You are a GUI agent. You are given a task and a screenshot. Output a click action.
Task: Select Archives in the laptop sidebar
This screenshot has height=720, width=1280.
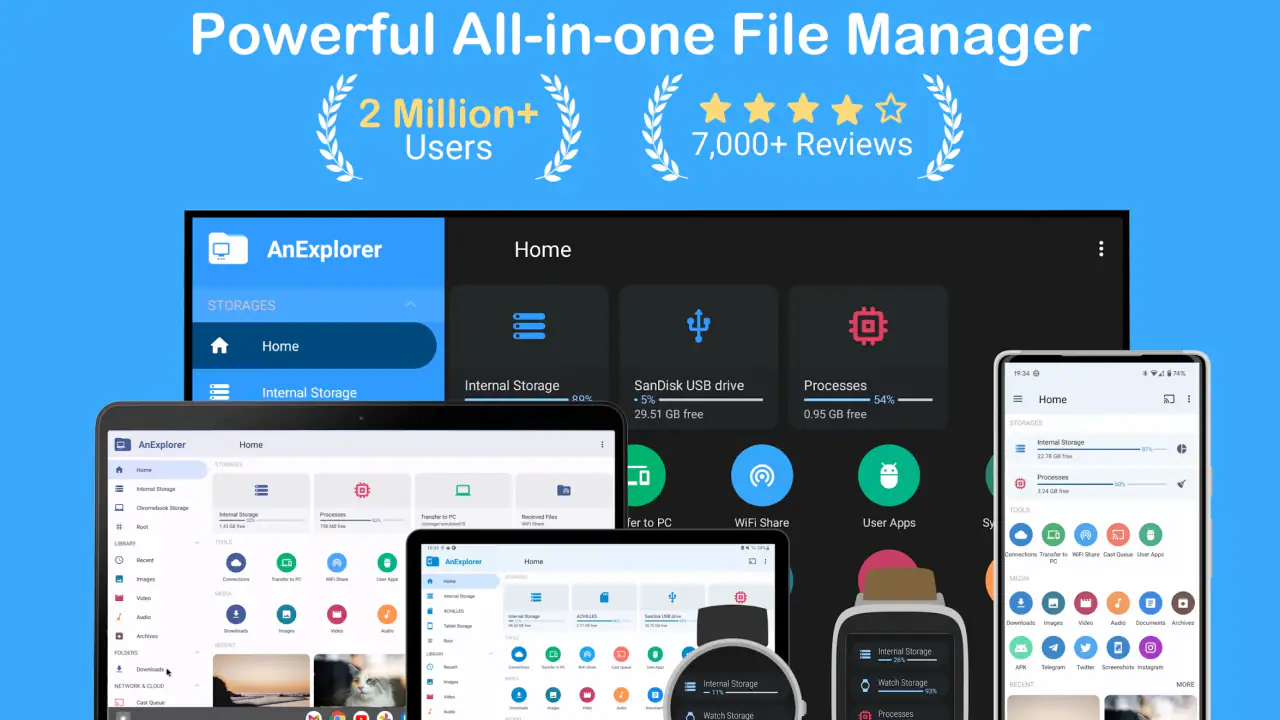[x=160, y=636]
